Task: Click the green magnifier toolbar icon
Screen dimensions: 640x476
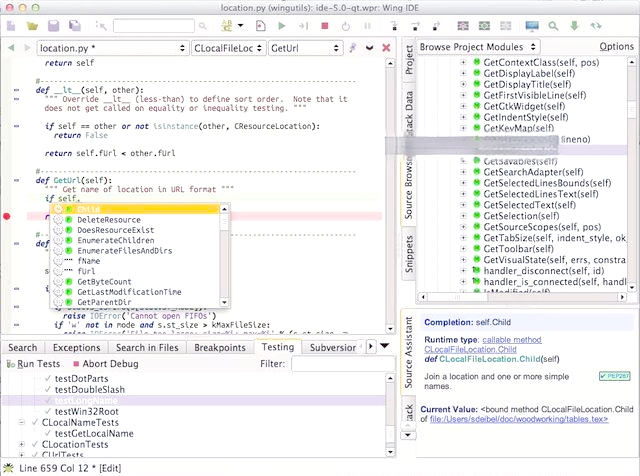Action: point(553,26)
